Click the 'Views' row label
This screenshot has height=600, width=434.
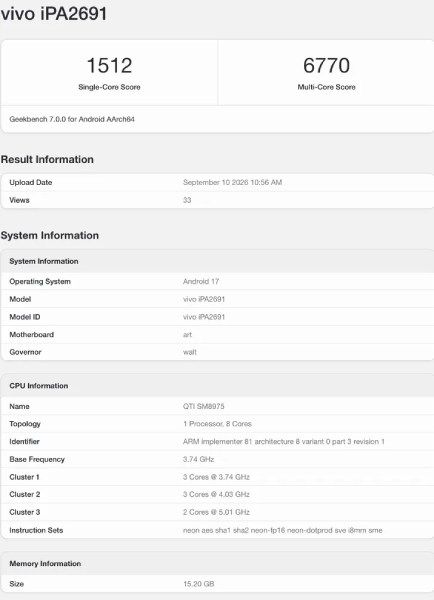pyautogui.click(x=20, y=200)
